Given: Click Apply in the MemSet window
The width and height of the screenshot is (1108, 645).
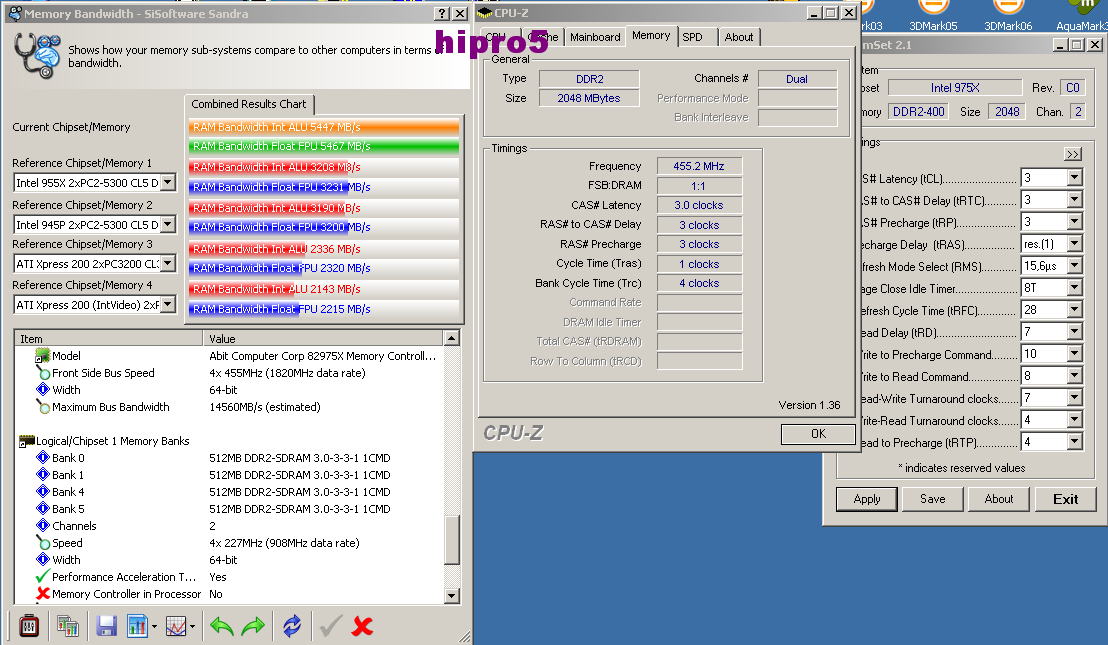Looking at the screenshot, I should (867, 499).
